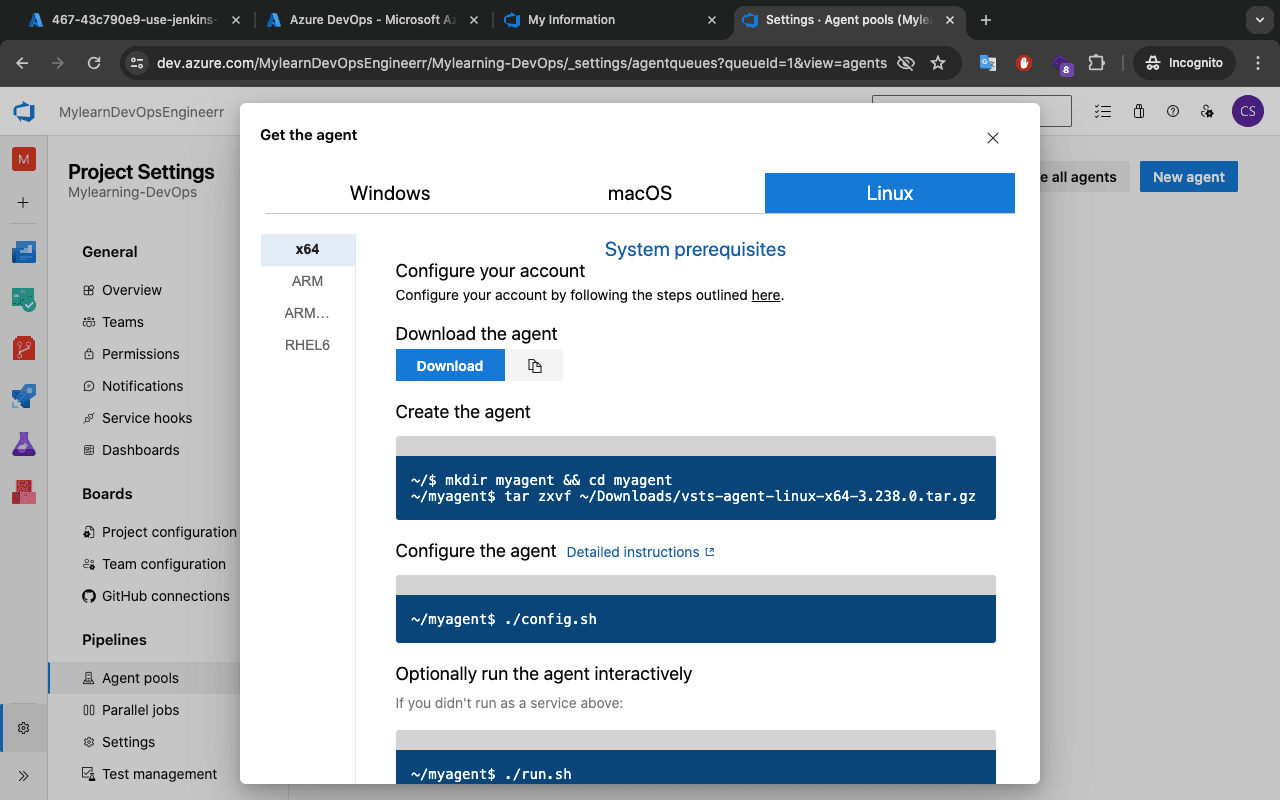
Task: Select the Linux tab
Action: point(890,193)
